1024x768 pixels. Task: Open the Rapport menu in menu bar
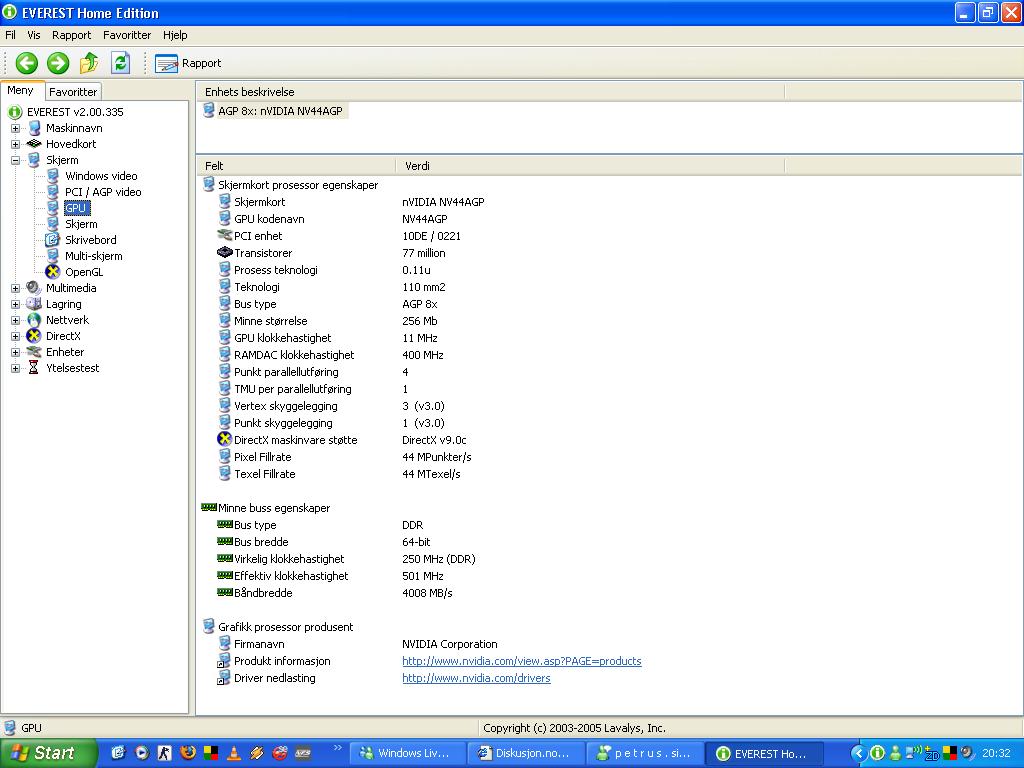pos(71,35)
